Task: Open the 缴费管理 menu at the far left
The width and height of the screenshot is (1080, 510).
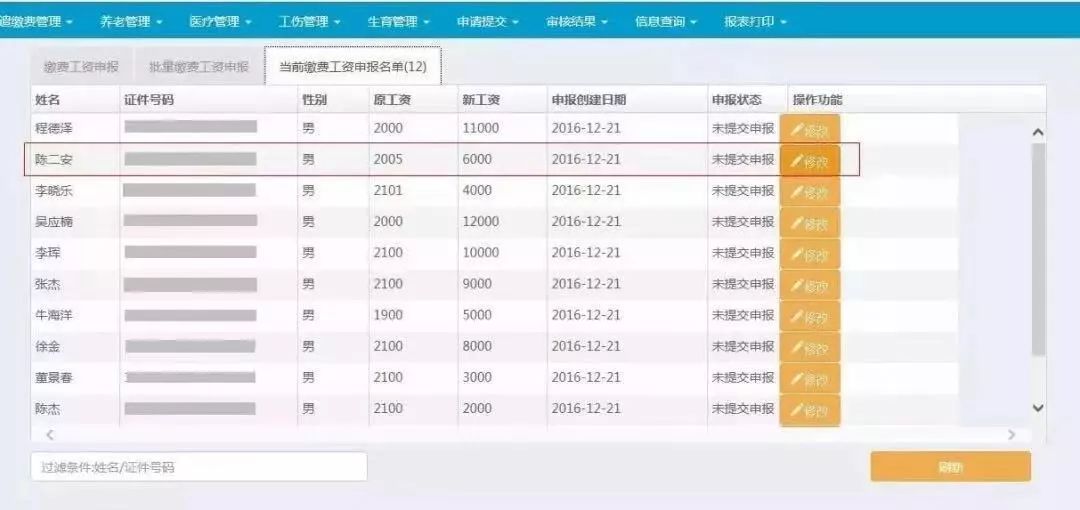Action: (x=37, y=22)
